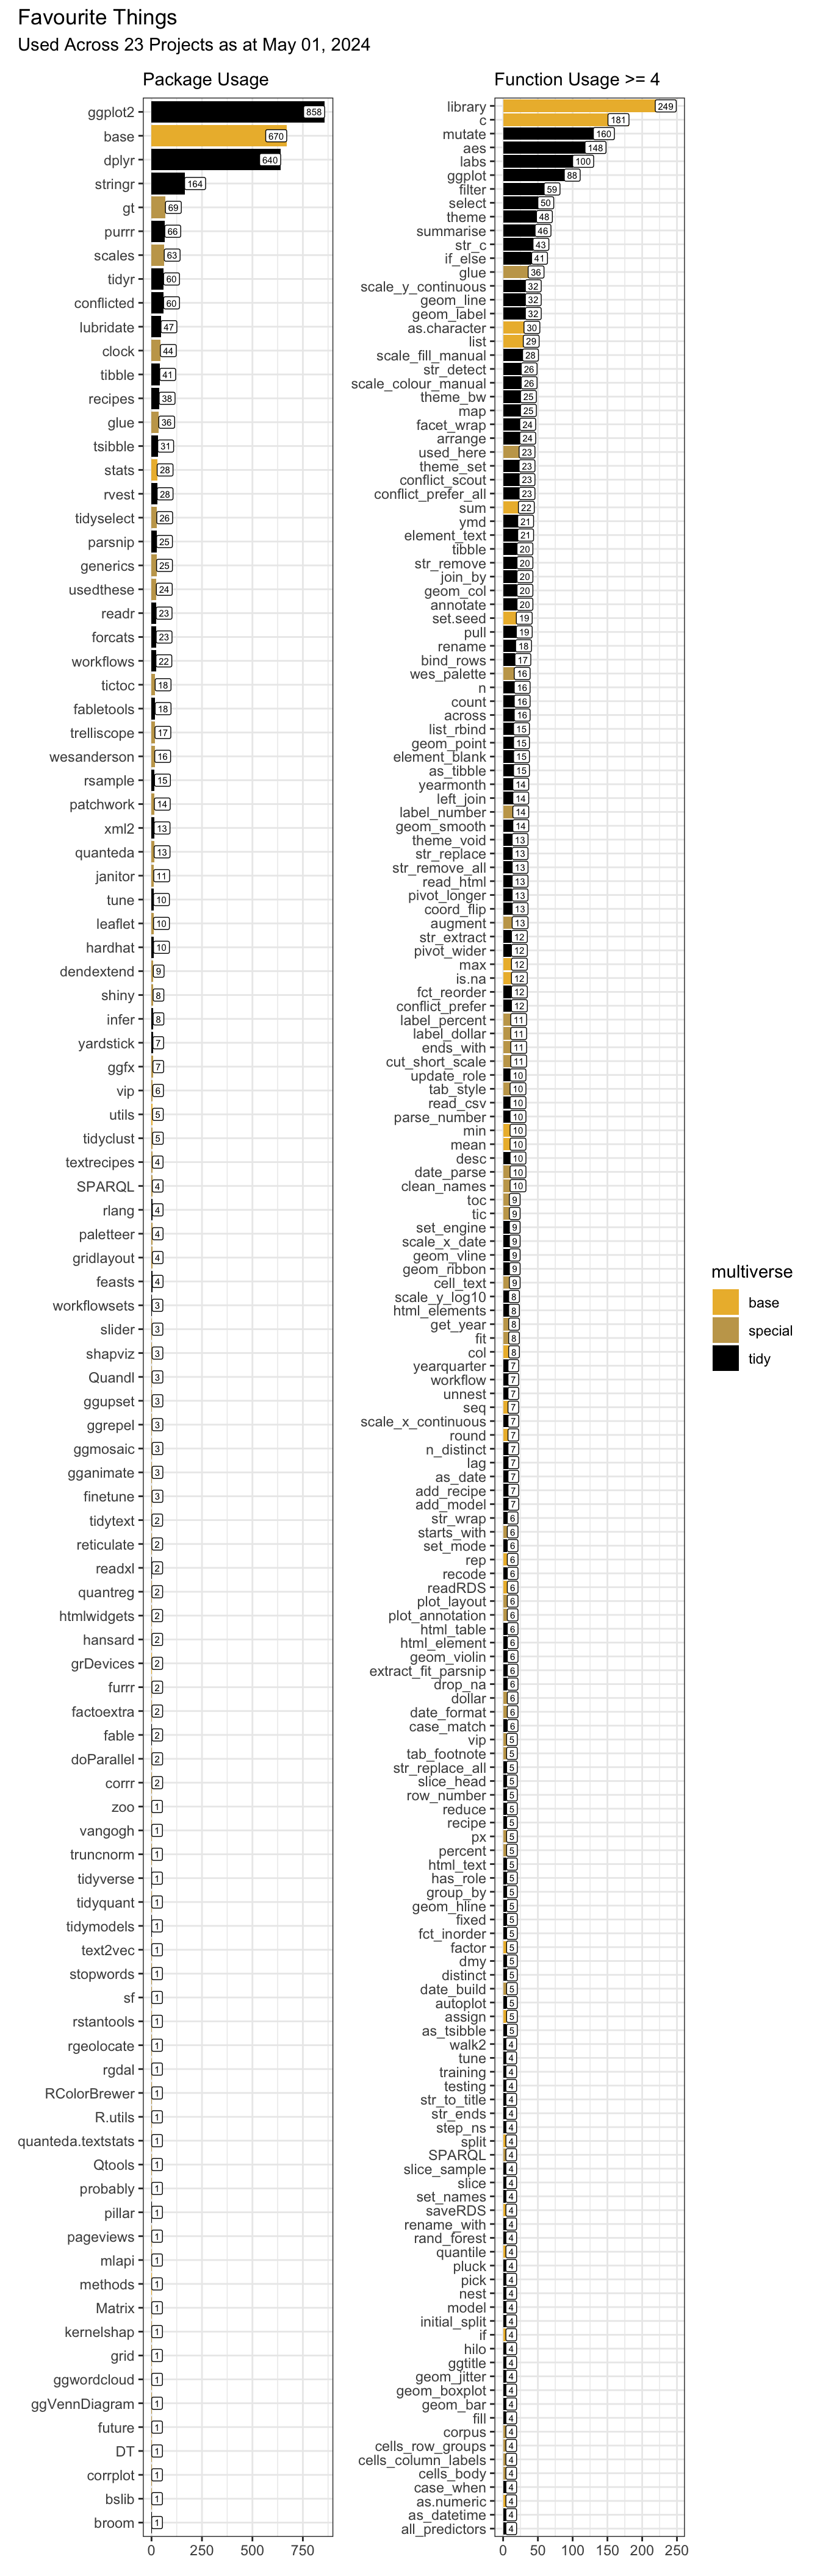The width and height of the screenshot is (820, 2576).
Task: Click the 'set.seed' function label
Action: click(x=460, y=618)
